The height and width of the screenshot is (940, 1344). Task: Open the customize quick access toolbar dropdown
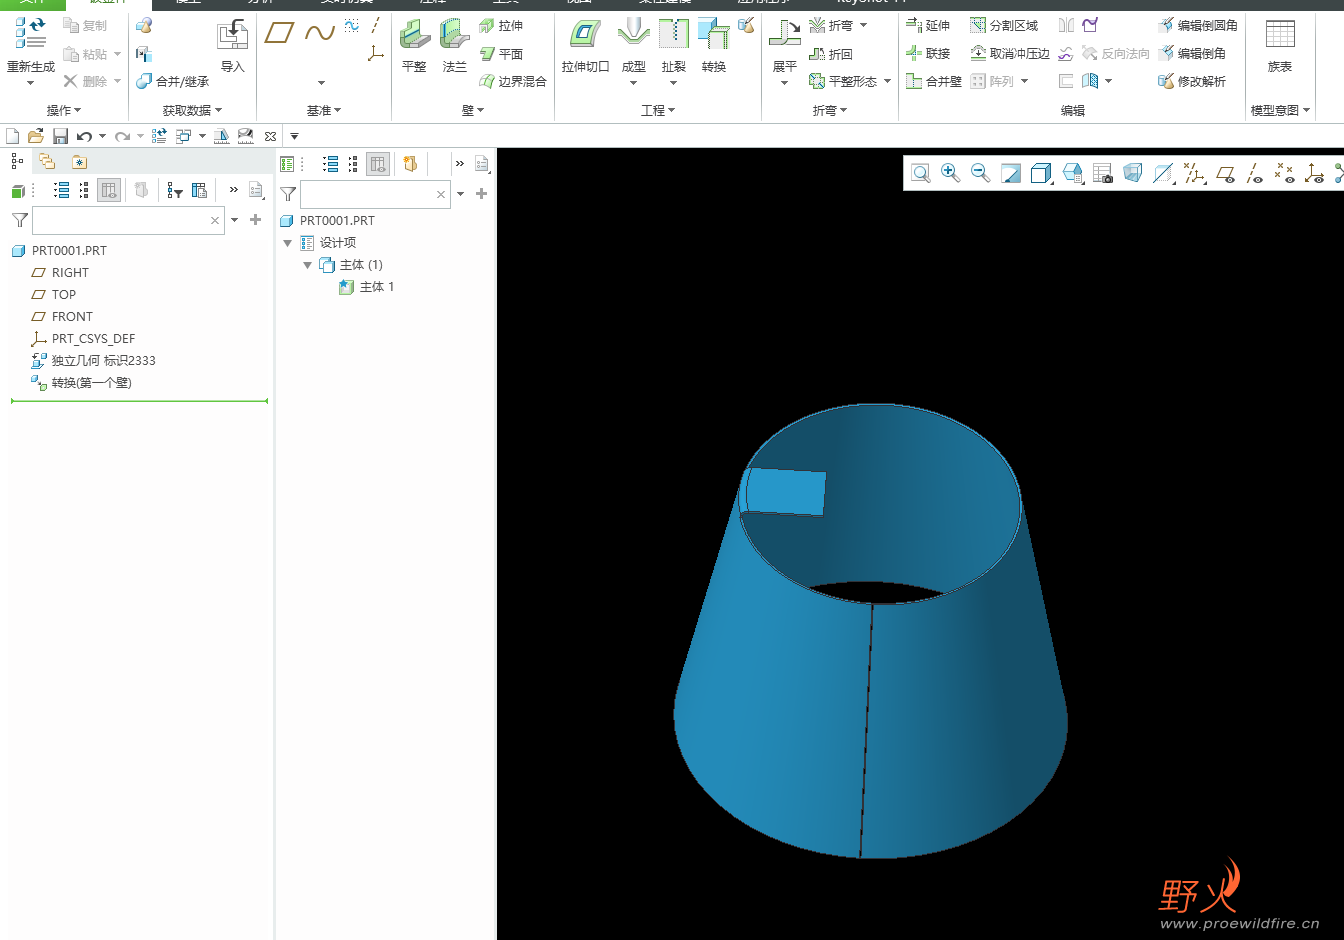tap(294, 136)
